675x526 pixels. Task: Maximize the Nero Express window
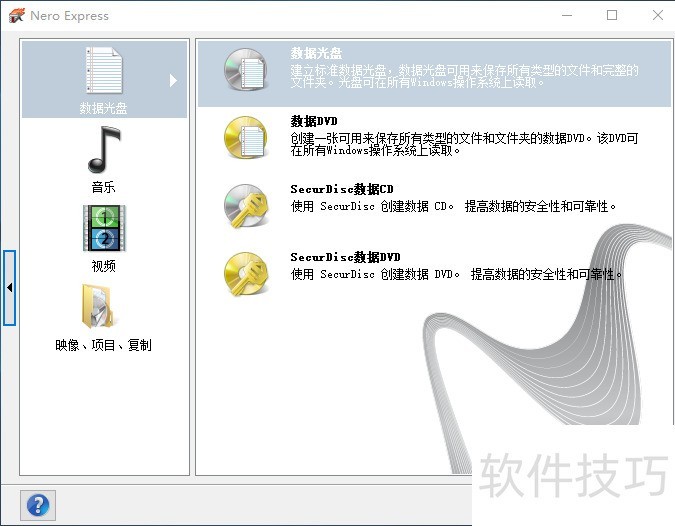point(612,15)
